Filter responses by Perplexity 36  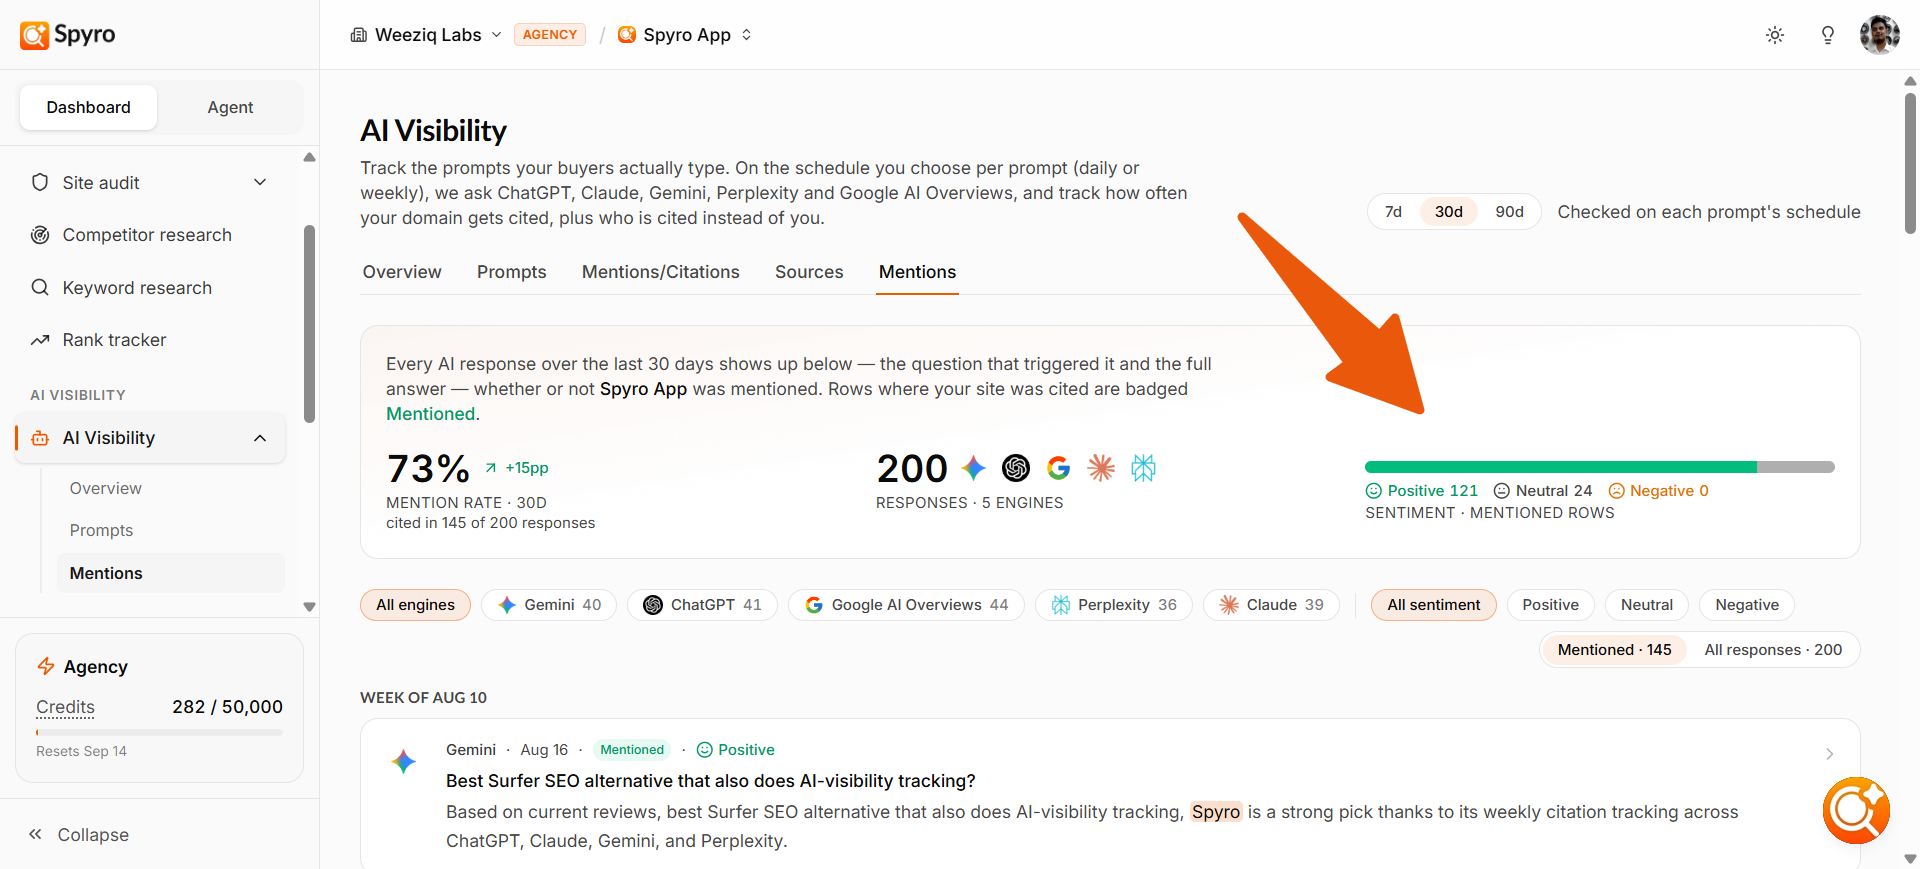(1113, 605)
